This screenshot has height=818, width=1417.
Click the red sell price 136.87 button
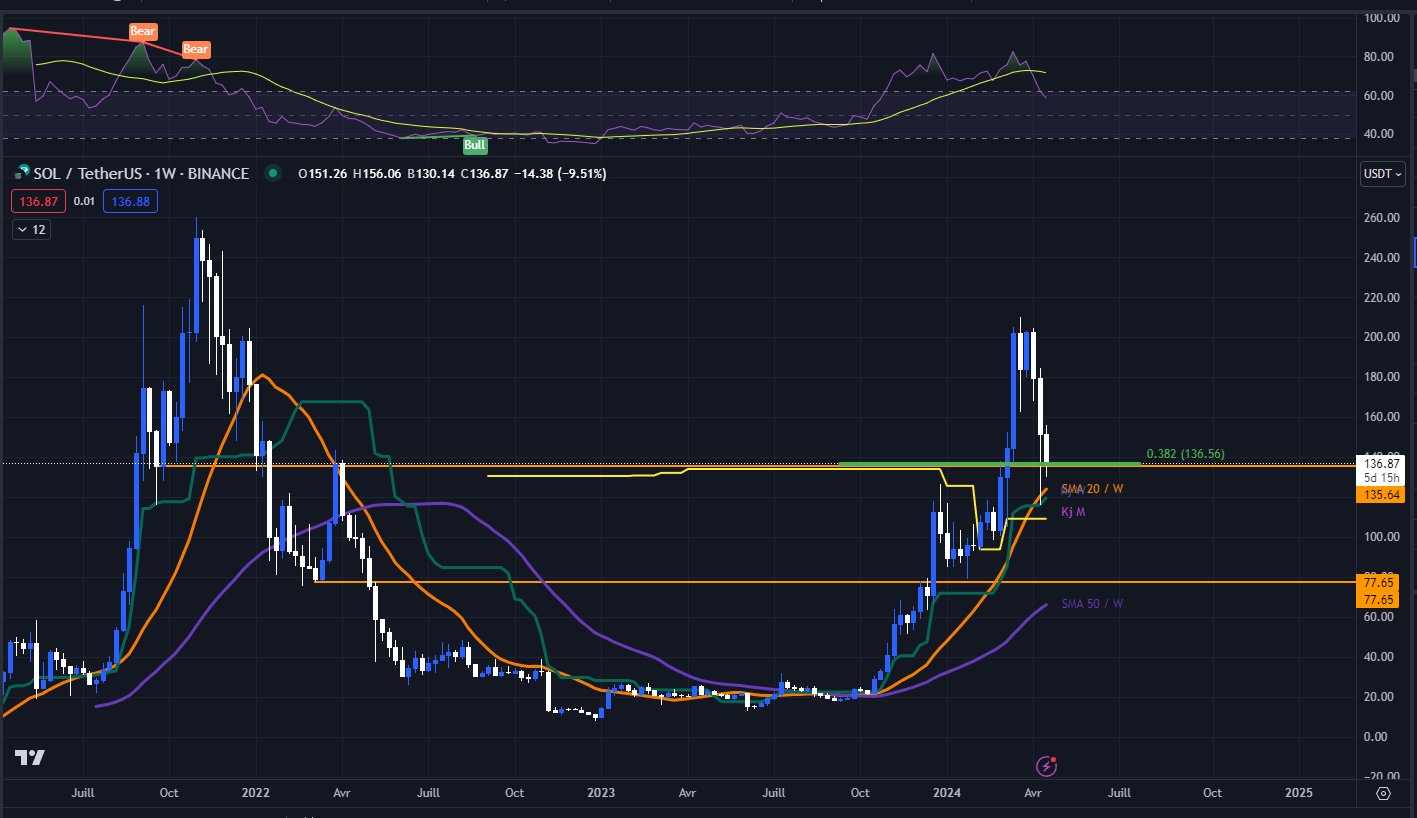36,202
